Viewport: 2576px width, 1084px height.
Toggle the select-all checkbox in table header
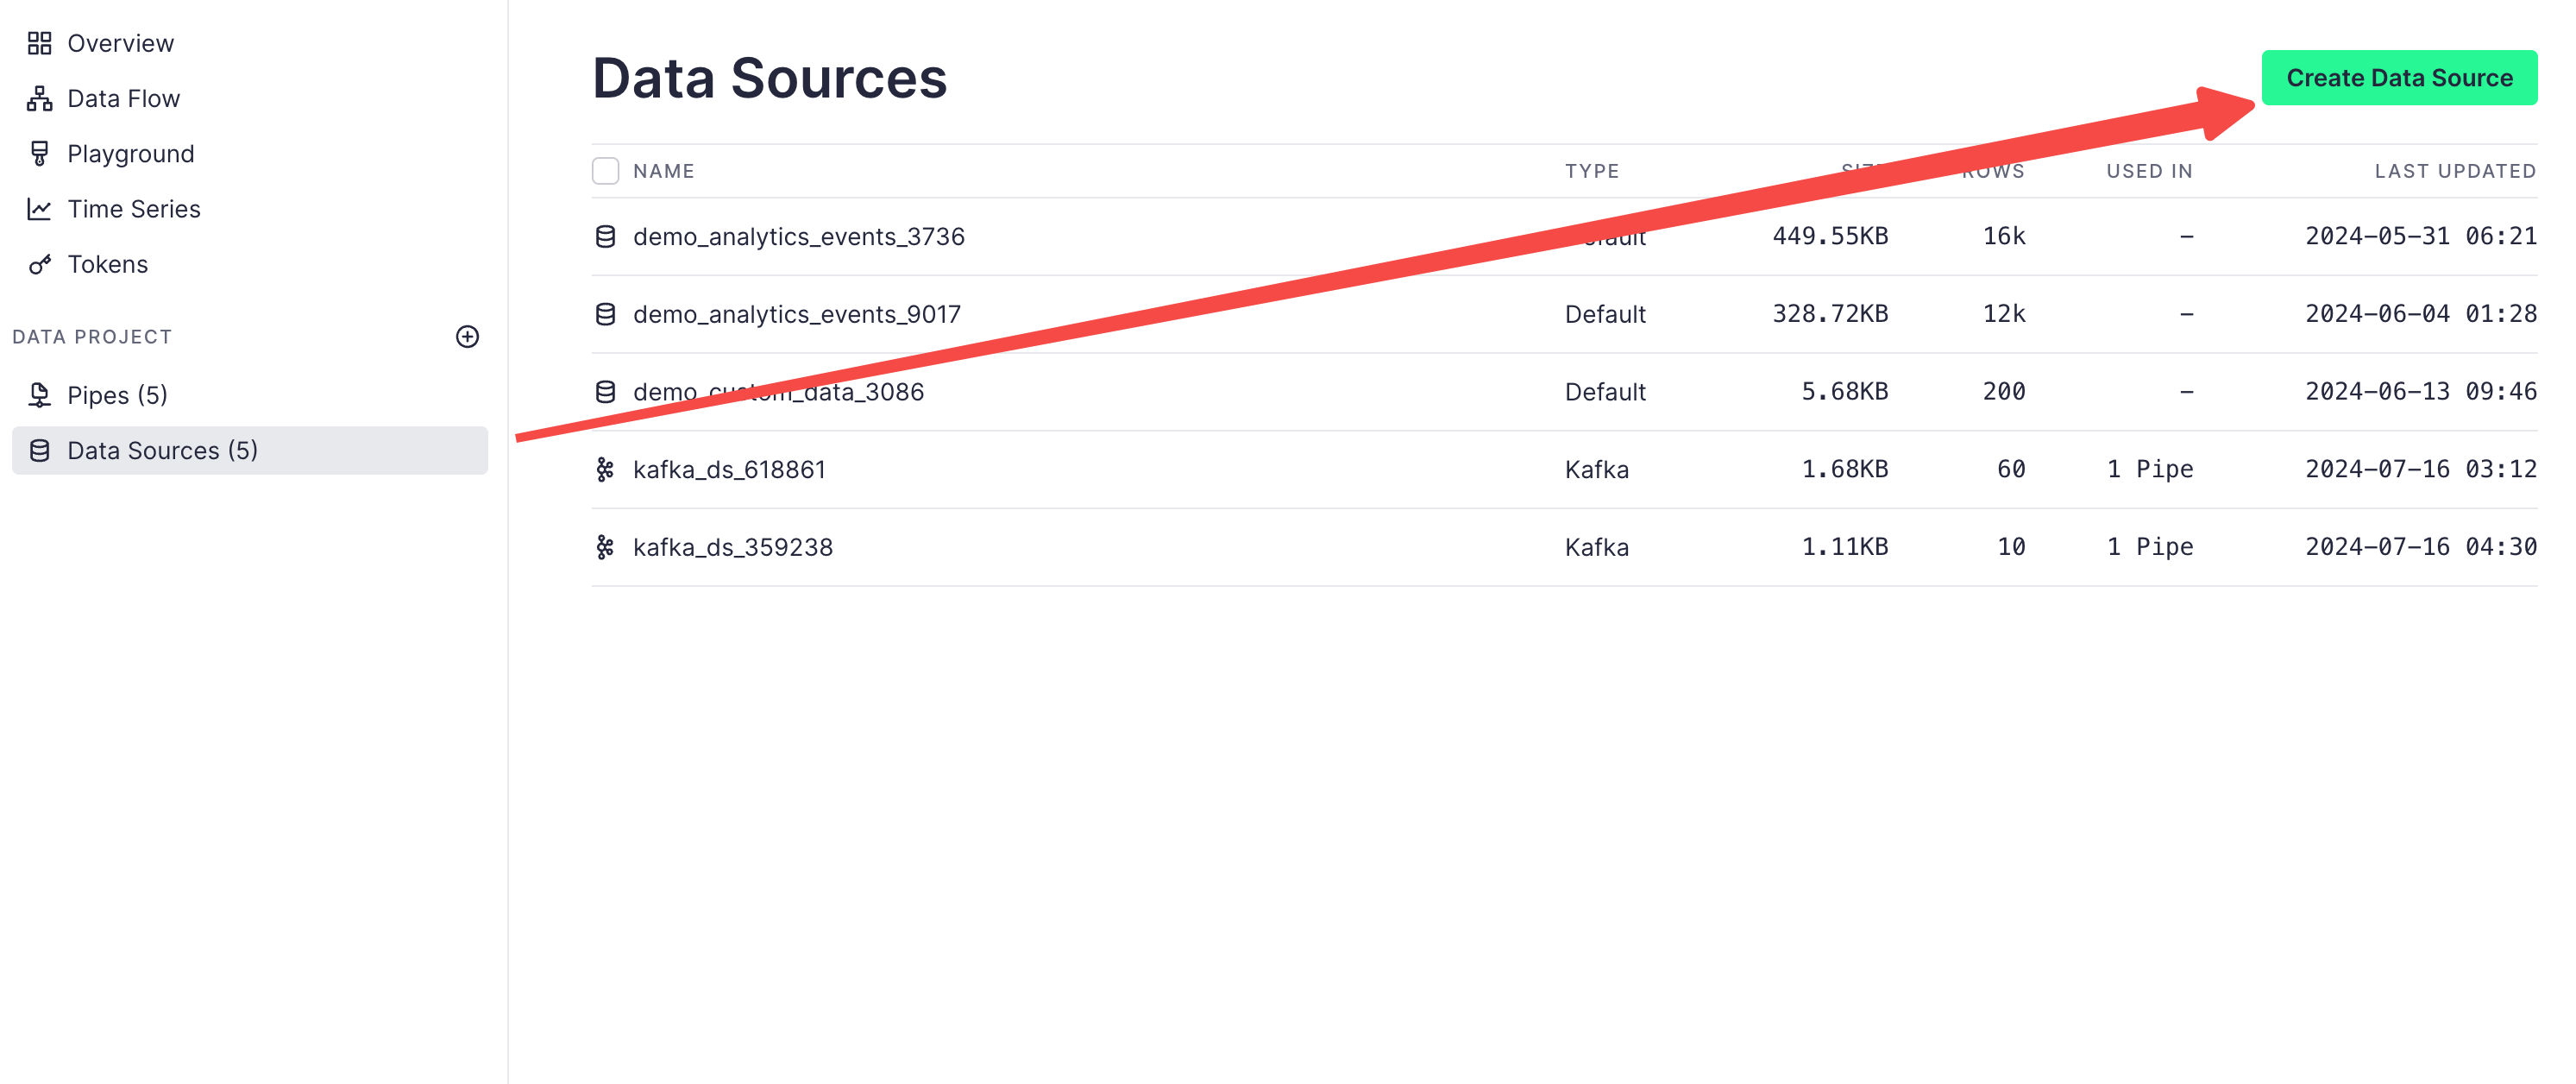click(x=605, y=171)
